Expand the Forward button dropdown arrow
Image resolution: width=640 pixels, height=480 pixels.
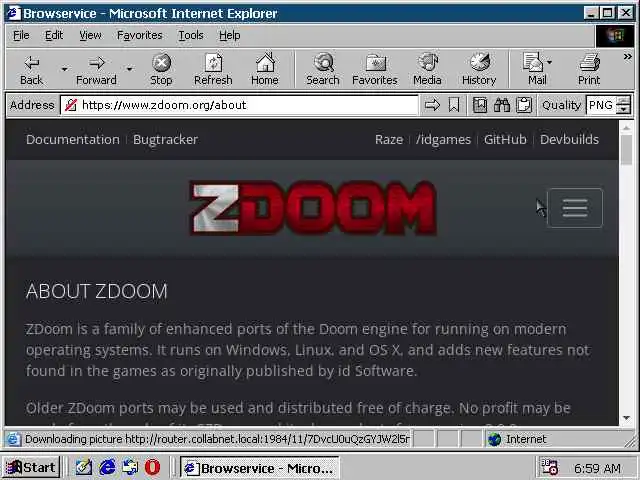click(x=129, y=70)
